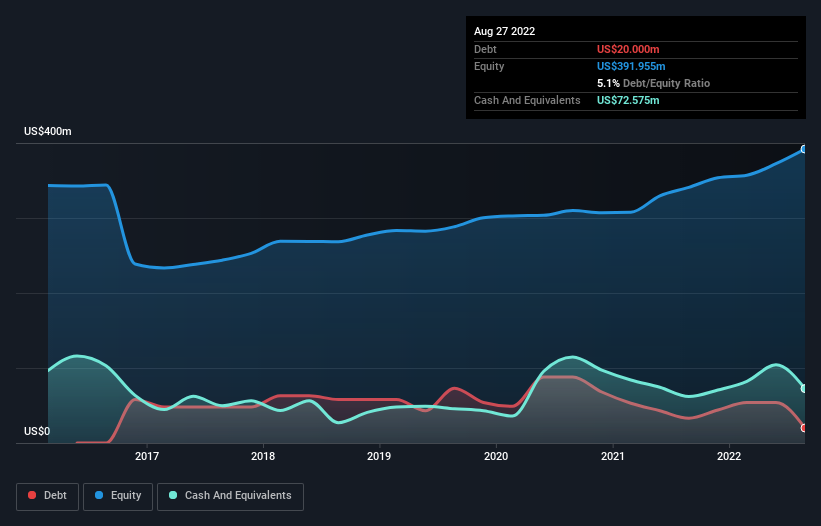The height and width of the screenshot is (526, 821).
Task: Select the 2018 axis label
Action: [x=263, y=456]
